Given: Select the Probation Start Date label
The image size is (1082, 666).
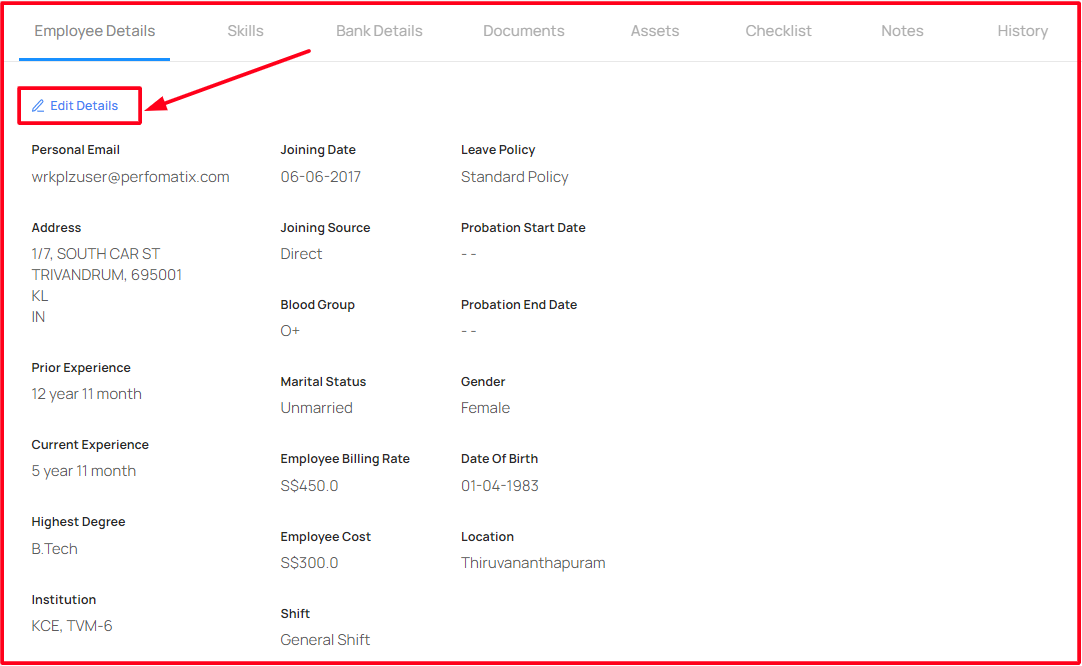Looking at the screenshot, I should pos(523,228).
